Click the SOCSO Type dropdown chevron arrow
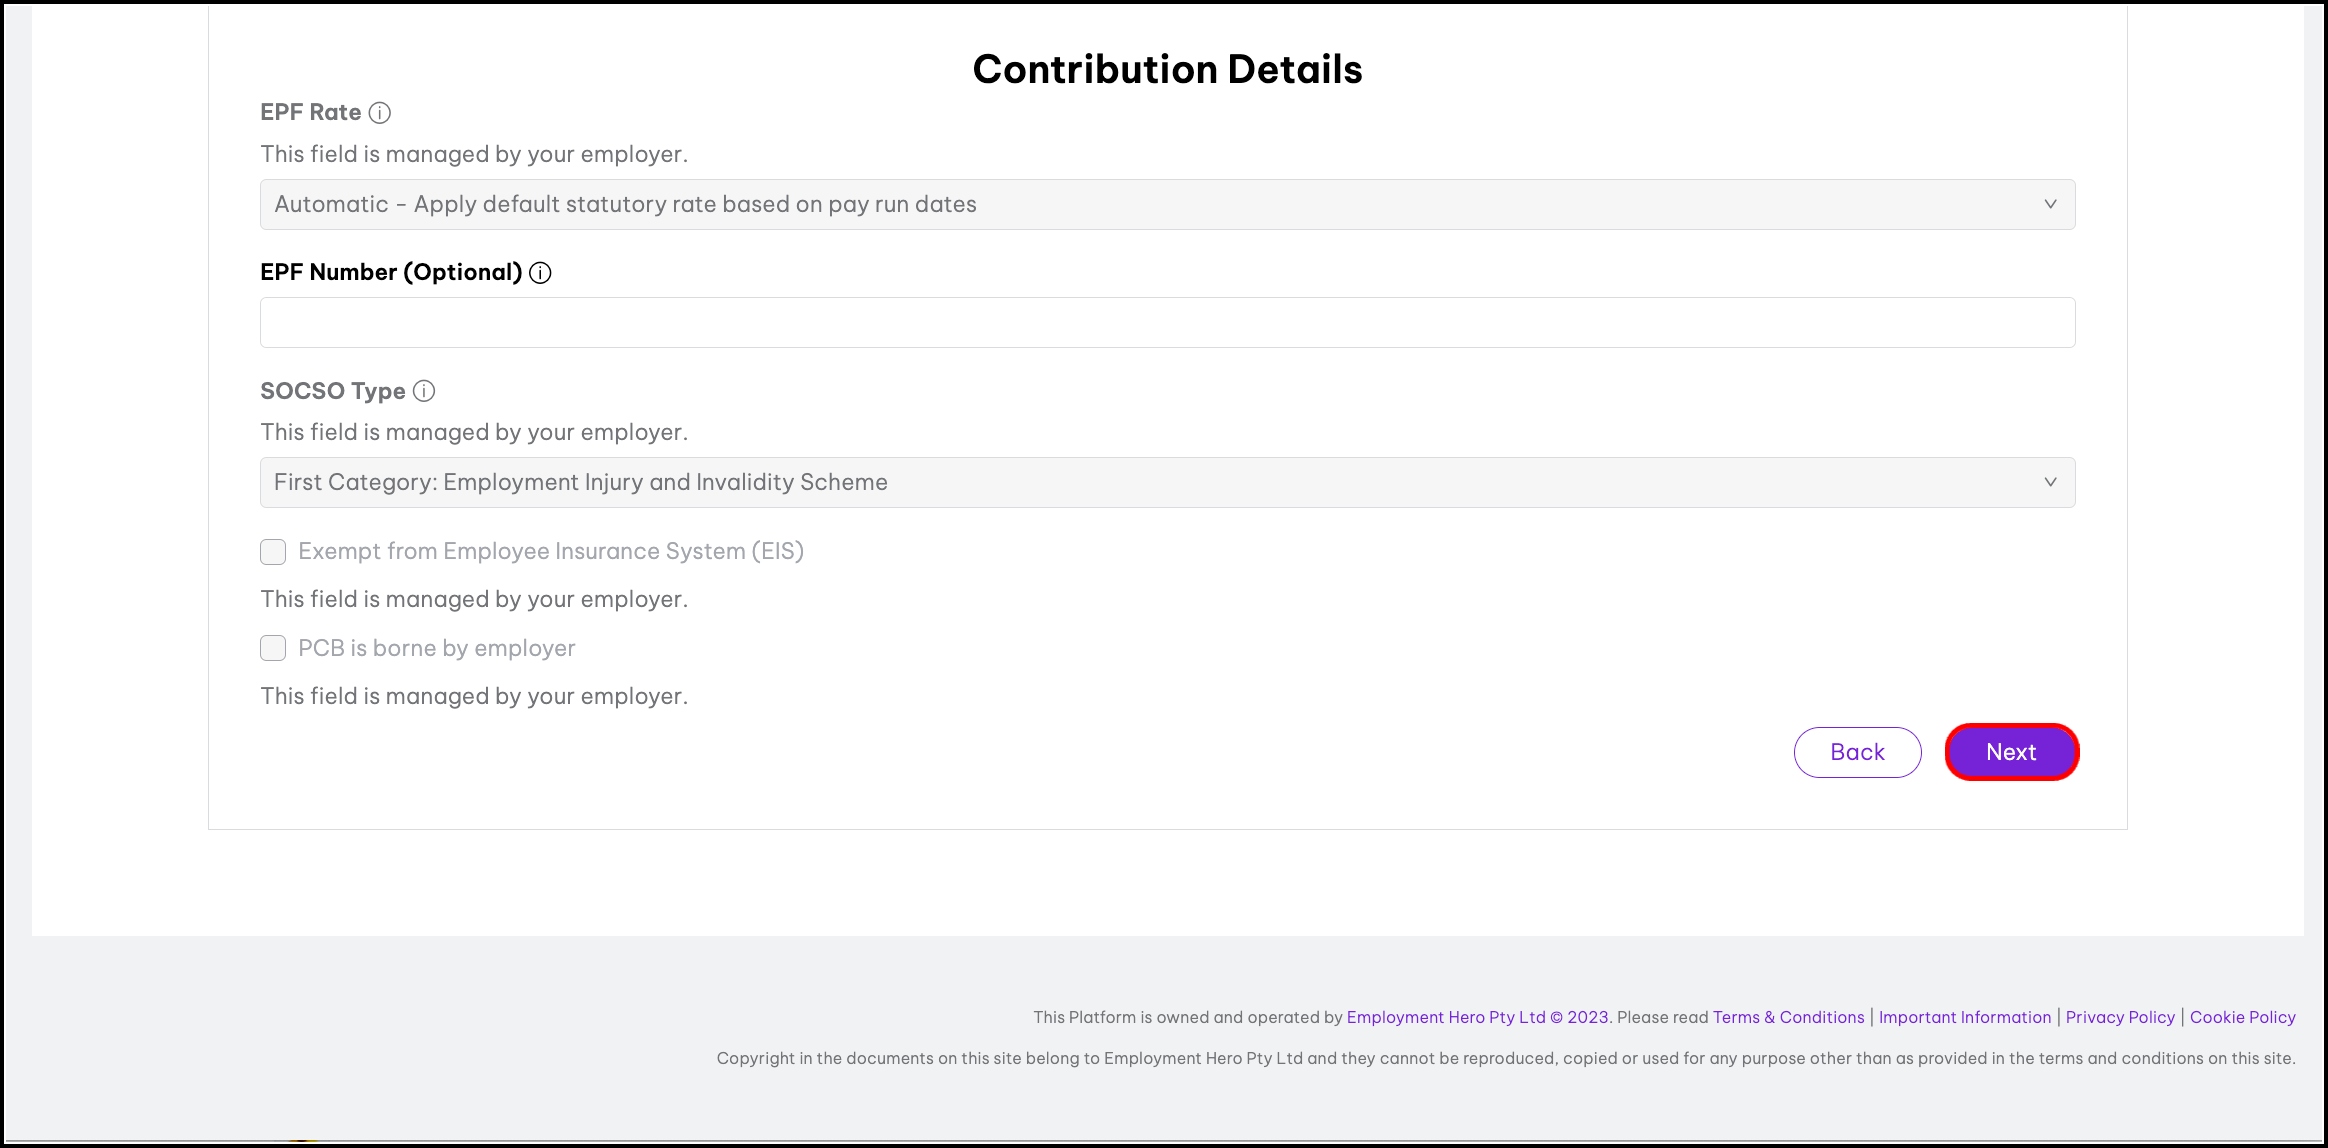The image size is (2328, 1148). pos(2050,482)
